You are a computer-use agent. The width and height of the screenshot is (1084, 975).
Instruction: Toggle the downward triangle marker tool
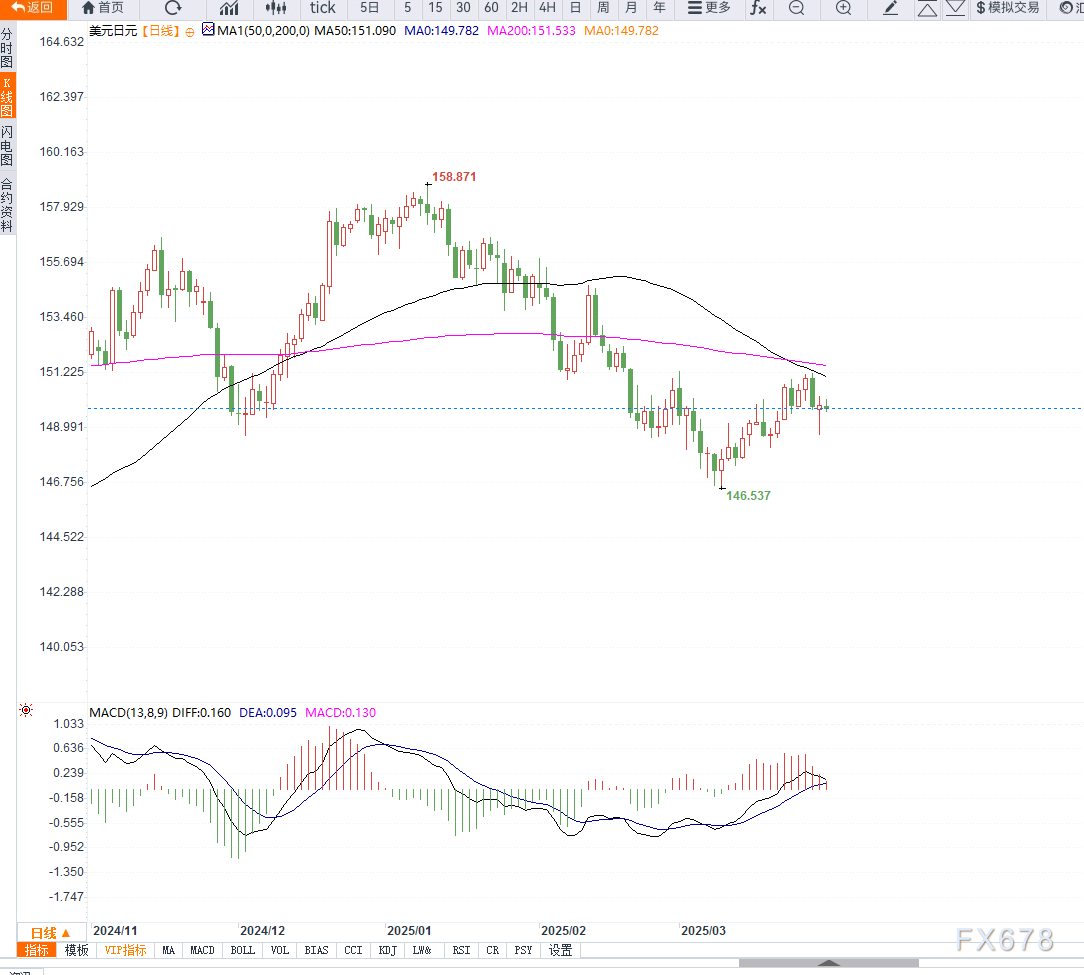pyautogui.click(x=956, y=9)
